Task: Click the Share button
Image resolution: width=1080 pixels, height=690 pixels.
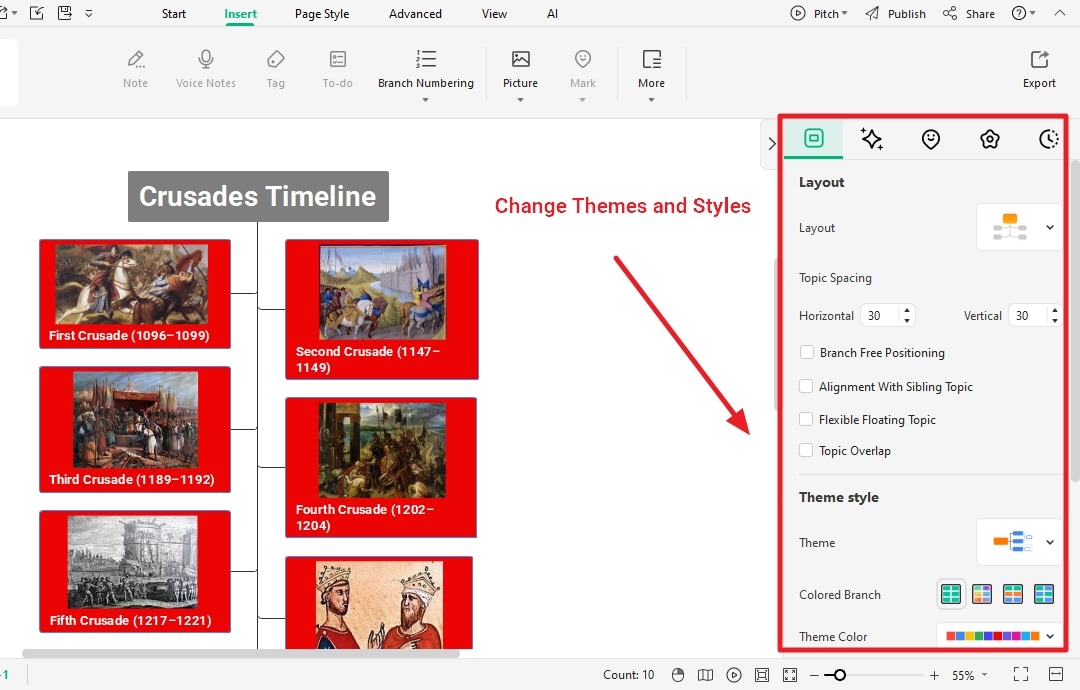Action: (x=968, y=14)
